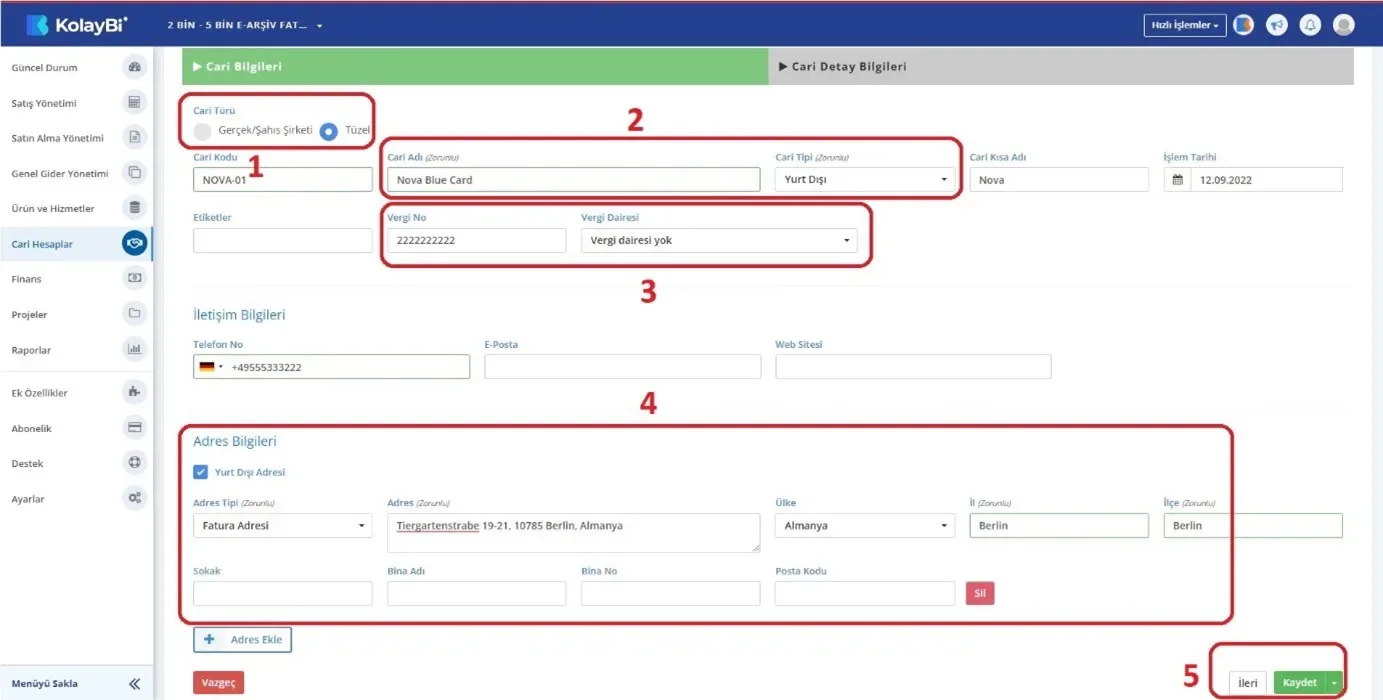Cancel with the Vazgeç button
The image size is (1383, 700).
[x=218, y=682]
